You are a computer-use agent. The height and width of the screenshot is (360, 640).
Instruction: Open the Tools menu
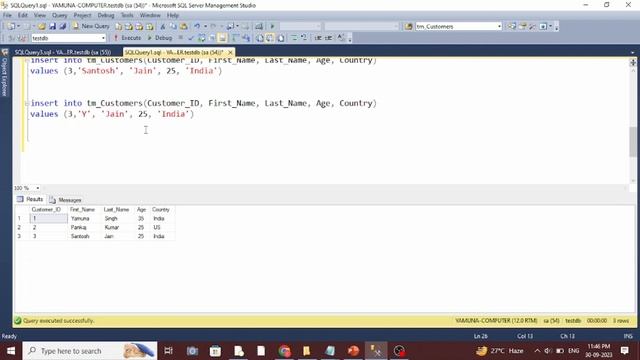[x=127, y=15]
